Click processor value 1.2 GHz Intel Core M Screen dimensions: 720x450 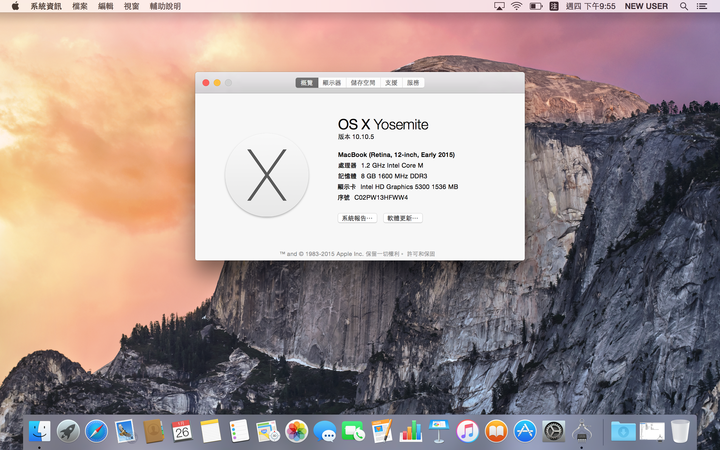(x=392, y=165)
